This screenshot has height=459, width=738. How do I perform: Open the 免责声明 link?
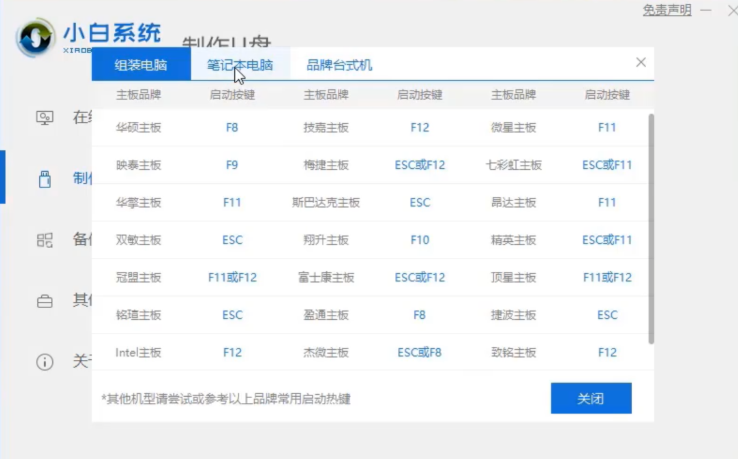click(x=666, y=10)
